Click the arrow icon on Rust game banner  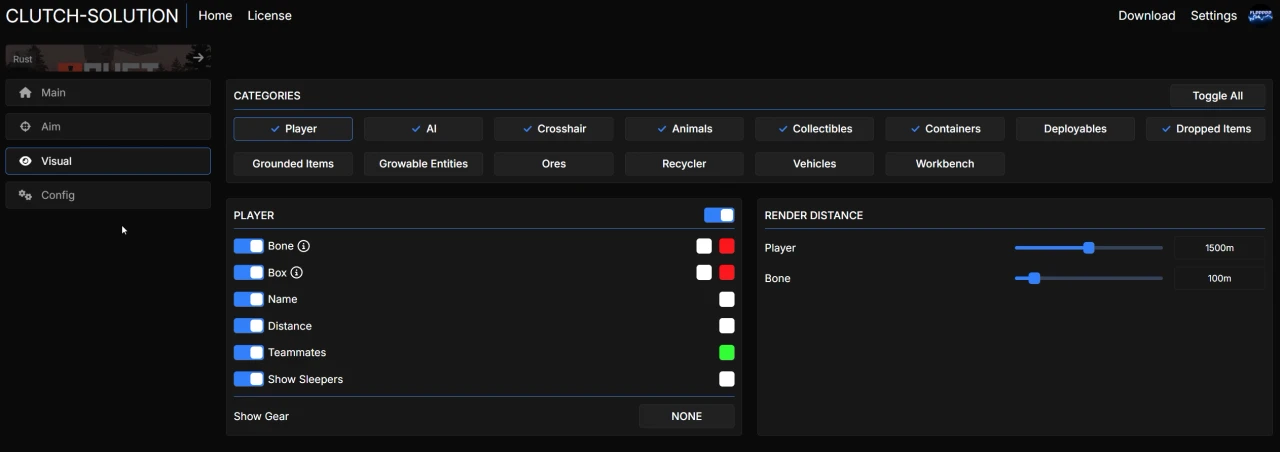pyautogui.click(x=198, y=58)
